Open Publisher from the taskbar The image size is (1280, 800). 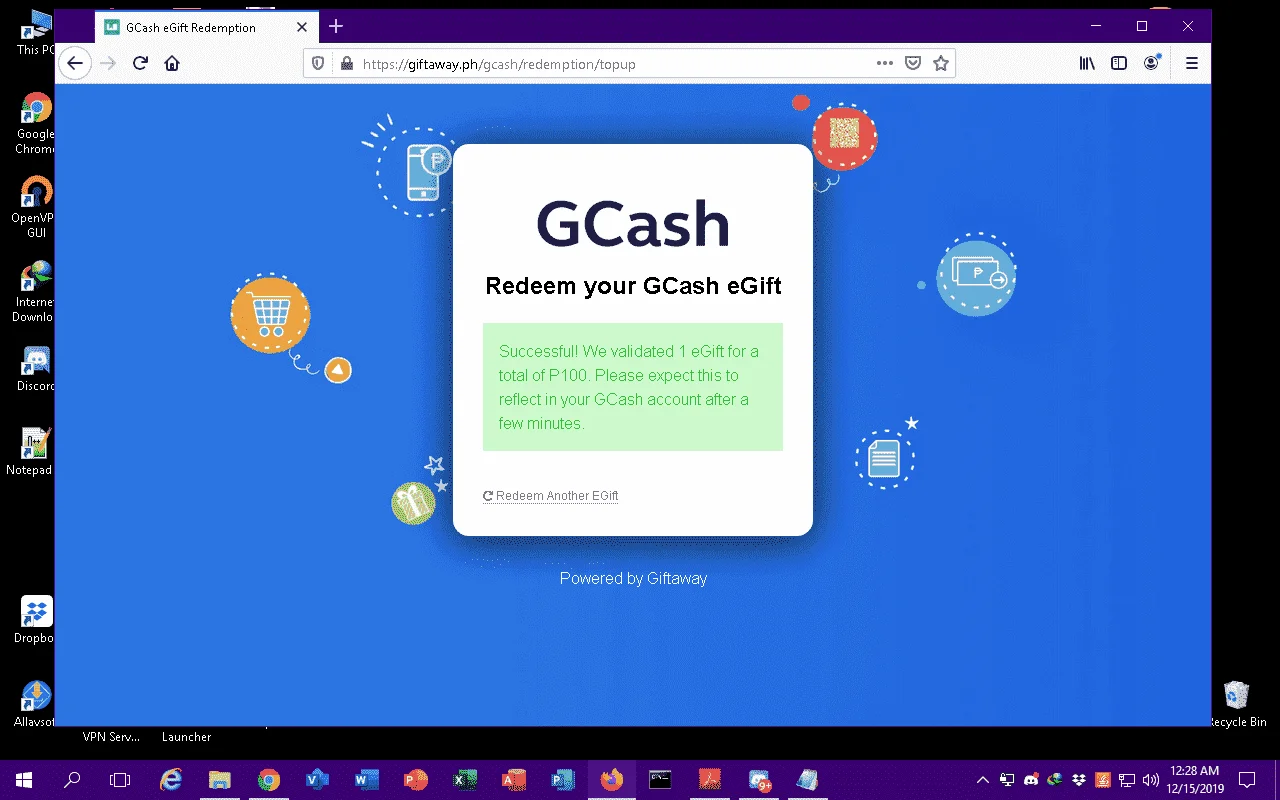point(563,780)
